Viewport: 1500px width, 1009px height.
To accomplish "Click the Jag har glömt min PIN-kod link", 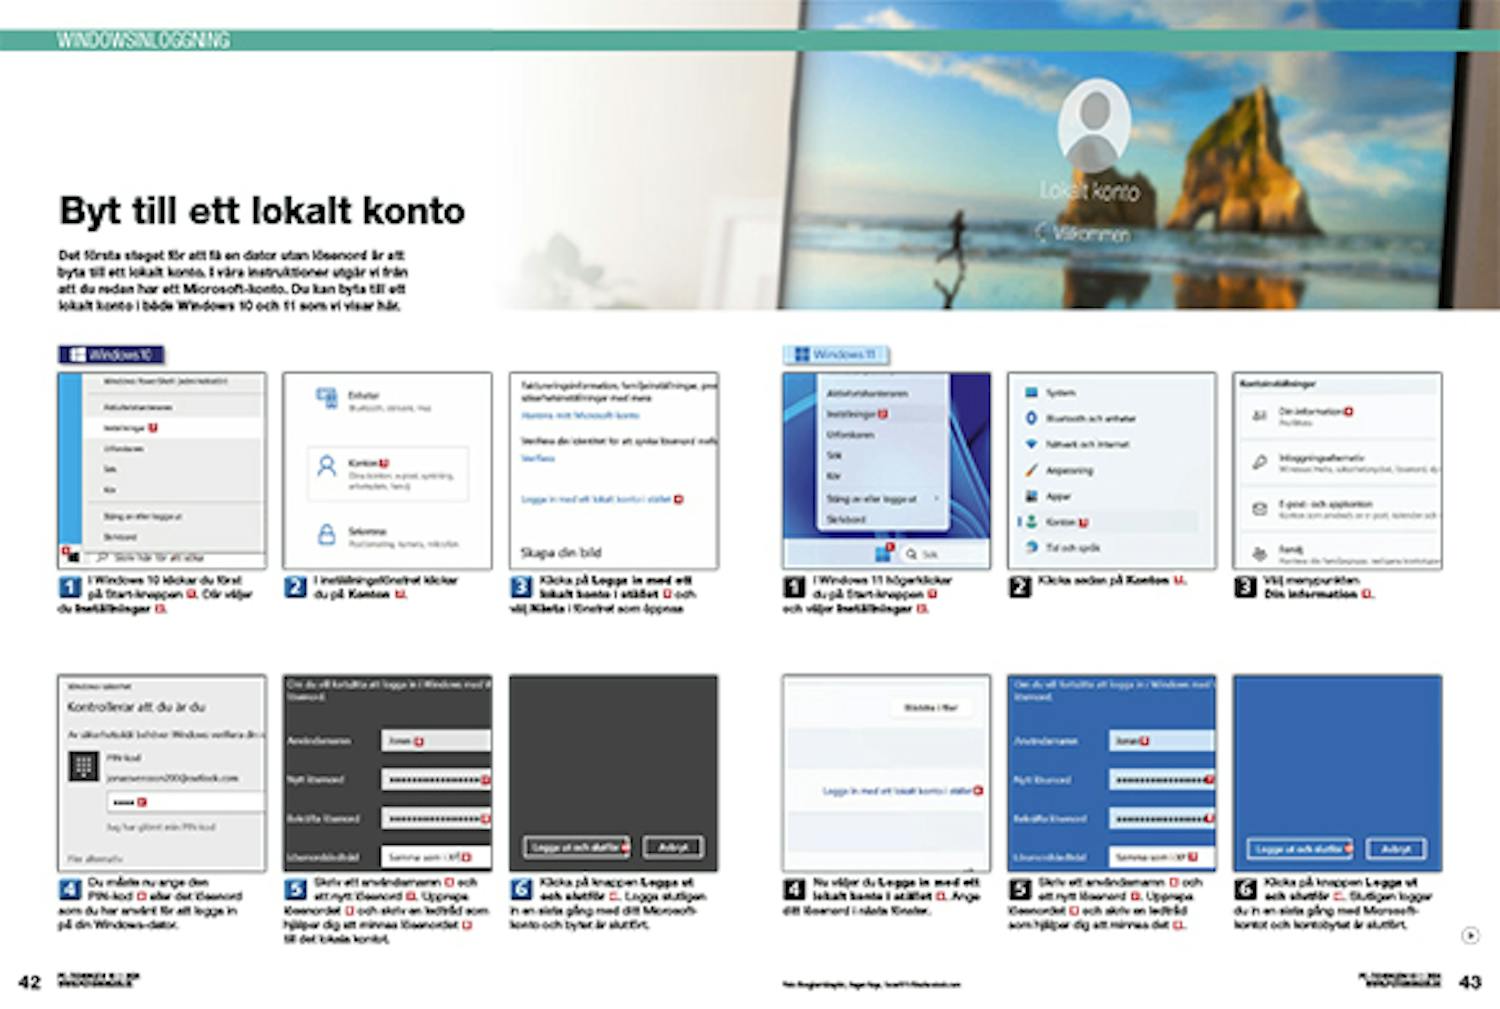I will [x=162, y=826].
